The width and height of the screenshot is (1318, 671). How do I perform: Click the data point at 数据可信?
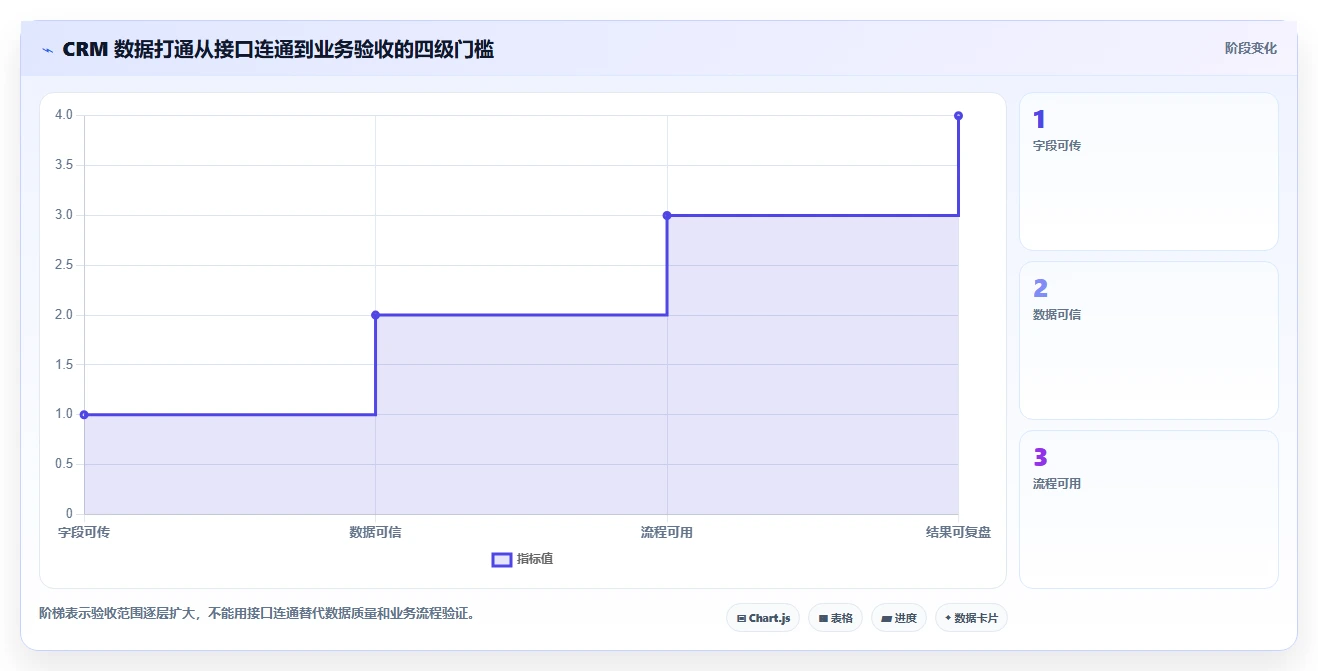(x=375, y=315)
